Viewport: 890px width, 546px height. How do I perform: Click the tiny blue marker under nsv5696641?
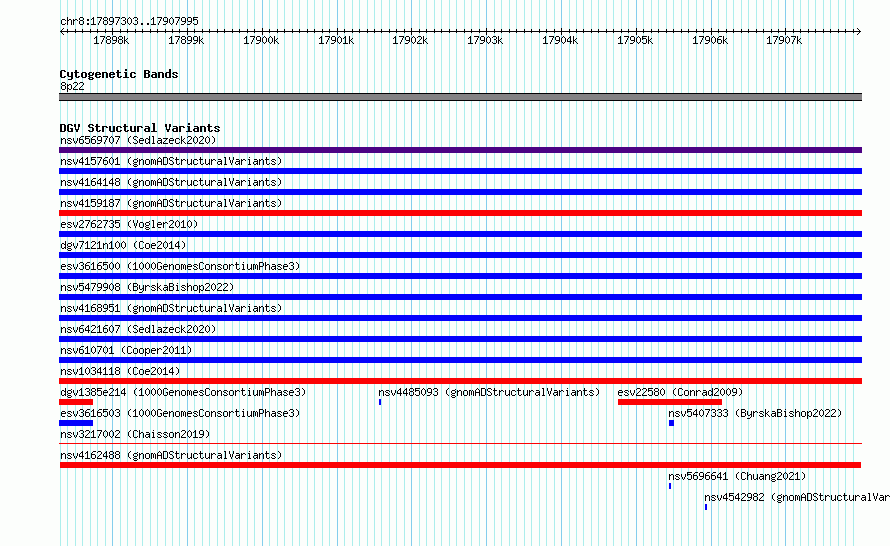click(x=670, y=486)
